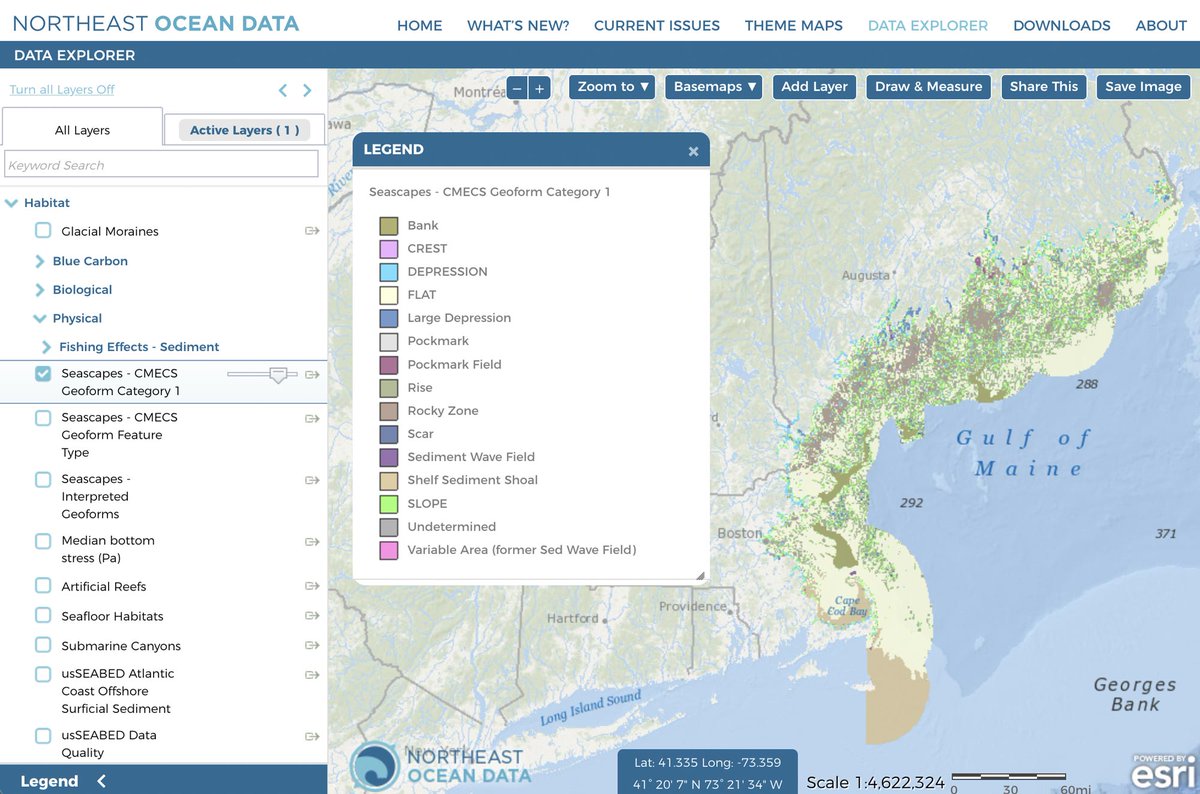Open info link for Submarine Canyons layer
Screen dimensions: 1200x794
(312, 645)
